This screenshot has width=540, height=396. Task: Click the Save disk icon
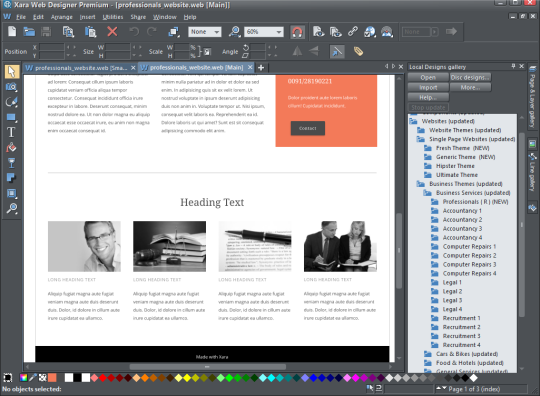coord(46,32)
